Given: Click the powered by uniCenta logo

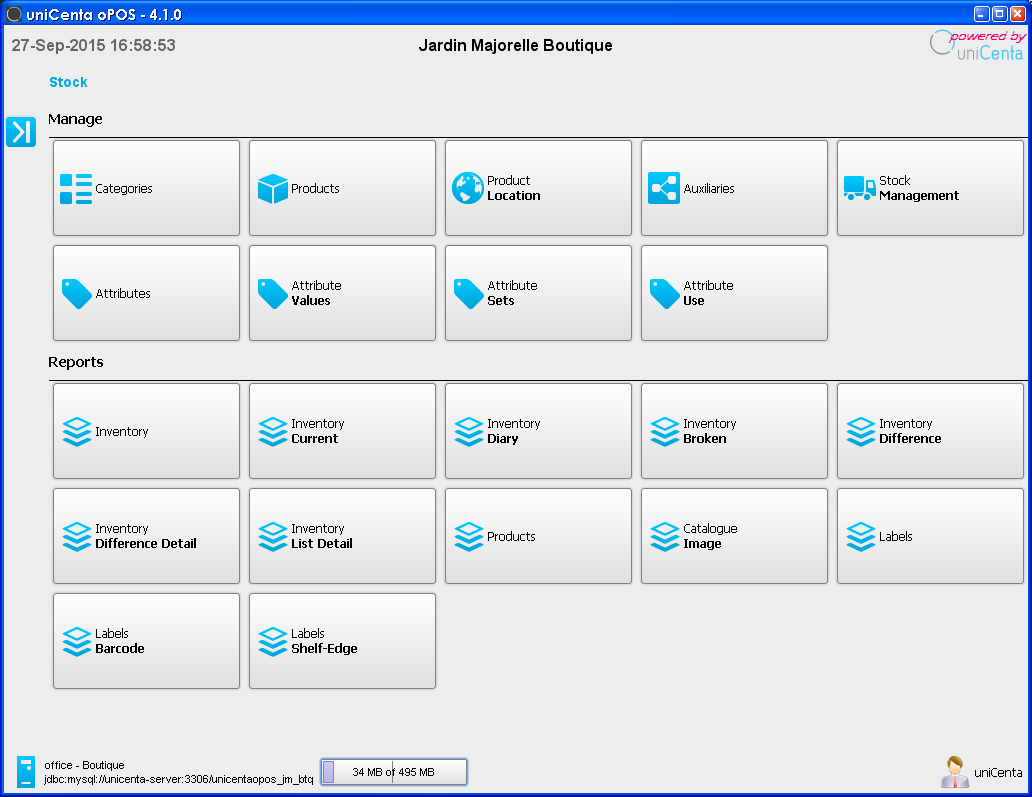Looking at the screenshot, I should coord(977,45).
